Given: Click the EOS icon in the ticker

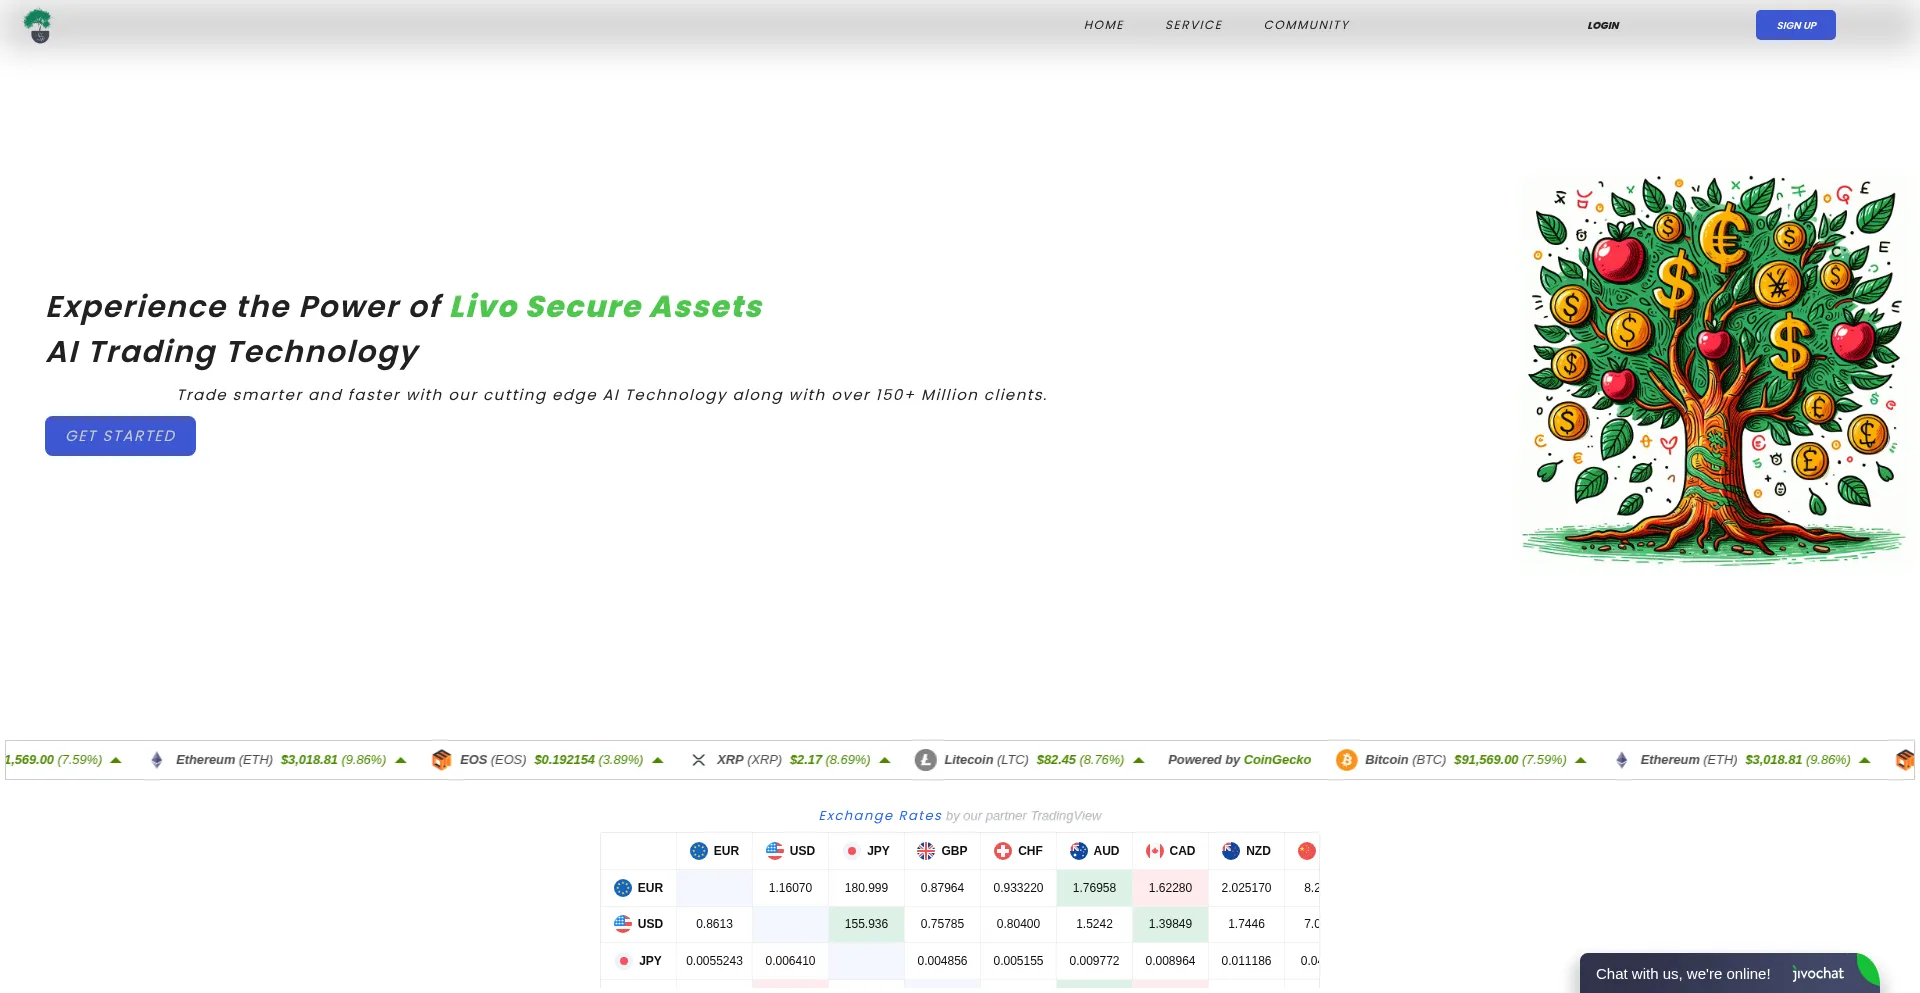Looking at the screenshot, I should pos(441,760).
